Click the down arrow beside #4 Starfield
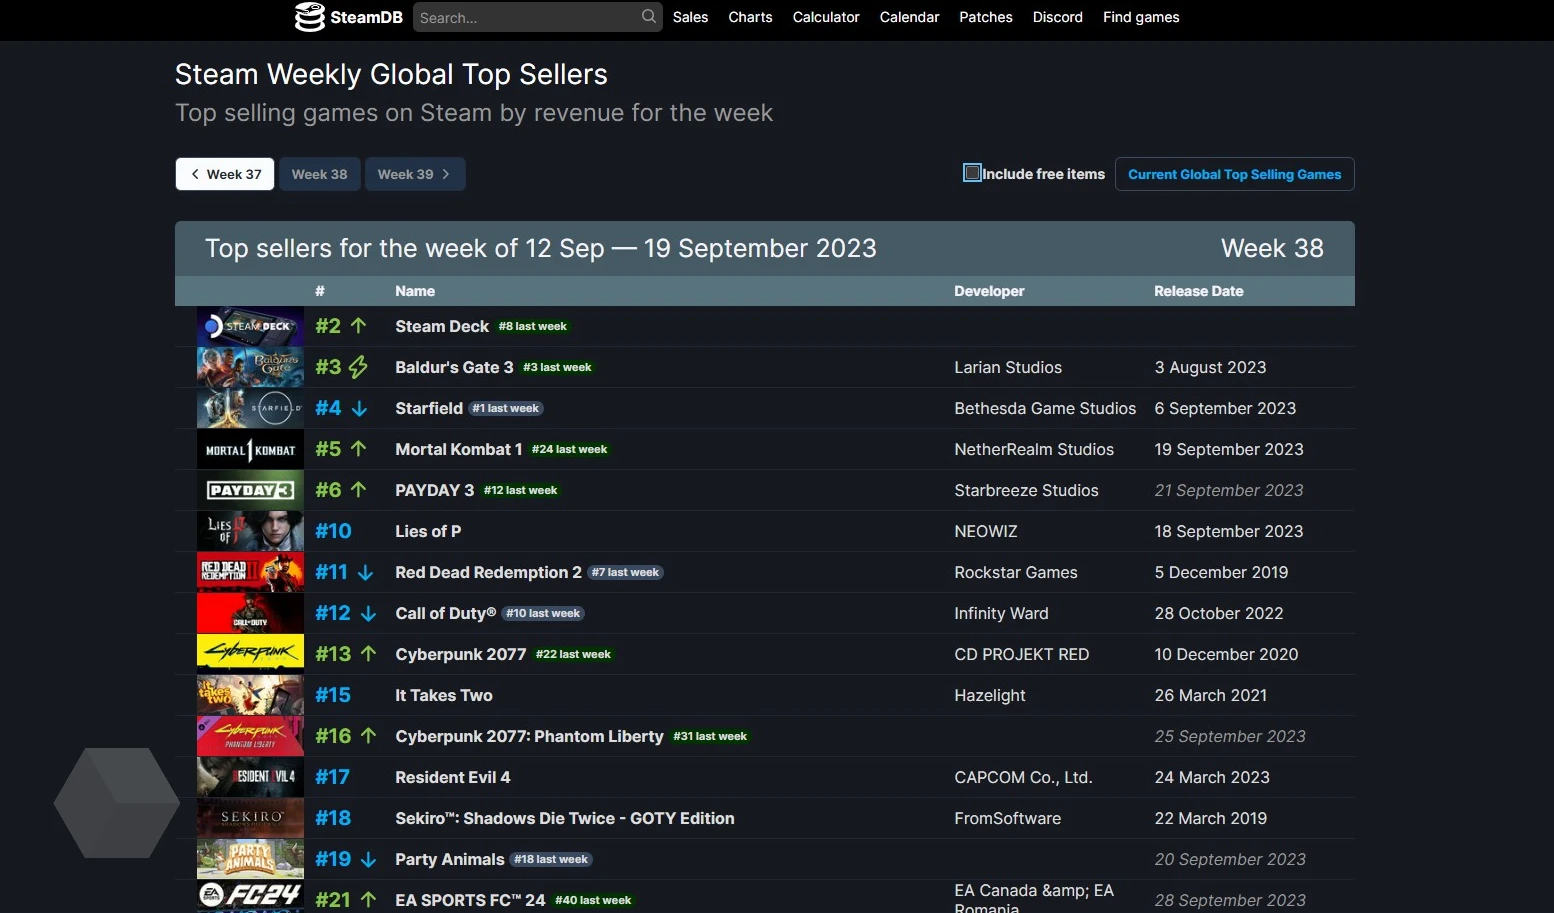The width and height of the screenshot is (1554, 913). tap(359, 408)
